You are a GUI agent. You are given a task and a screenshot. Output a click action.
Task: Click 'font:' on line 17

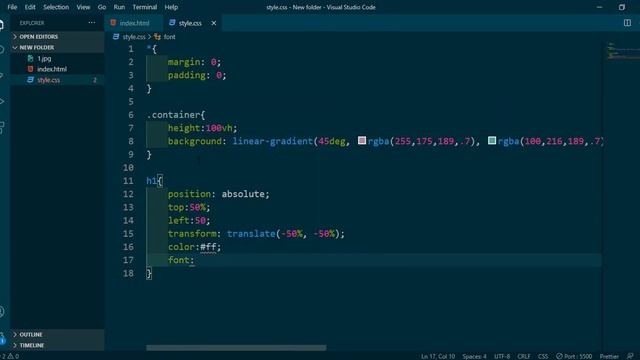[181, 260]
